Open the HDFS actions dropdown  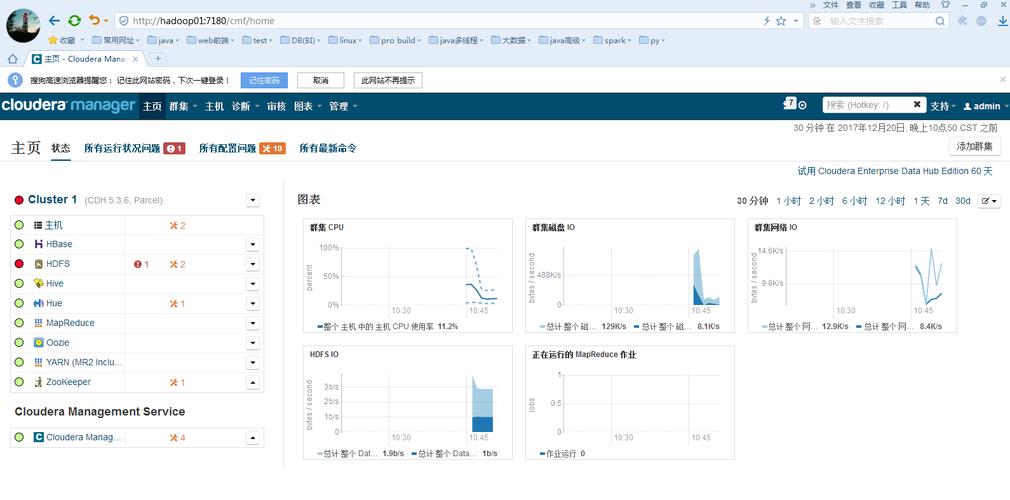click(253, 264)
